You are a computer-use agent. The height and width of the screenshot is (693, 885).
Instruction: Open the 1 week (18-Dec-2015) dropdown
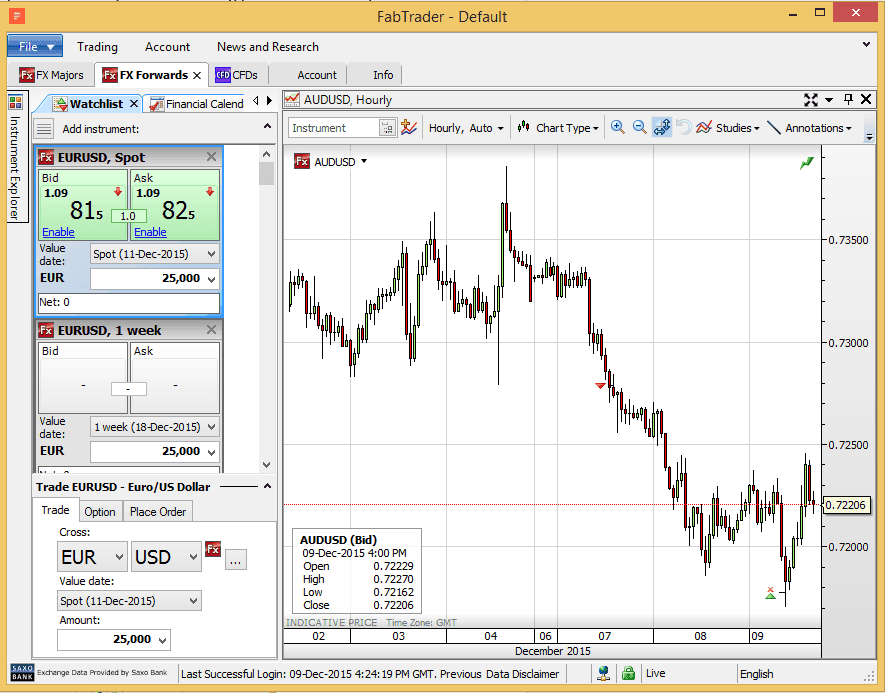[155, 427]
